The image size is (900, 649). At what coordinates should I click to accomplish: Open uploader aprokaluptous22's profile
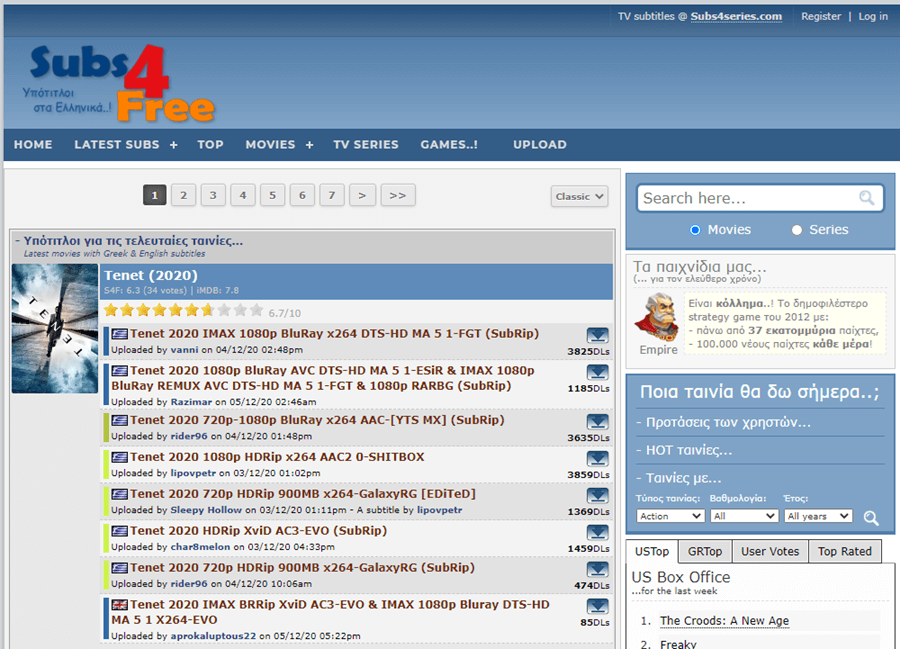point(213,636)
